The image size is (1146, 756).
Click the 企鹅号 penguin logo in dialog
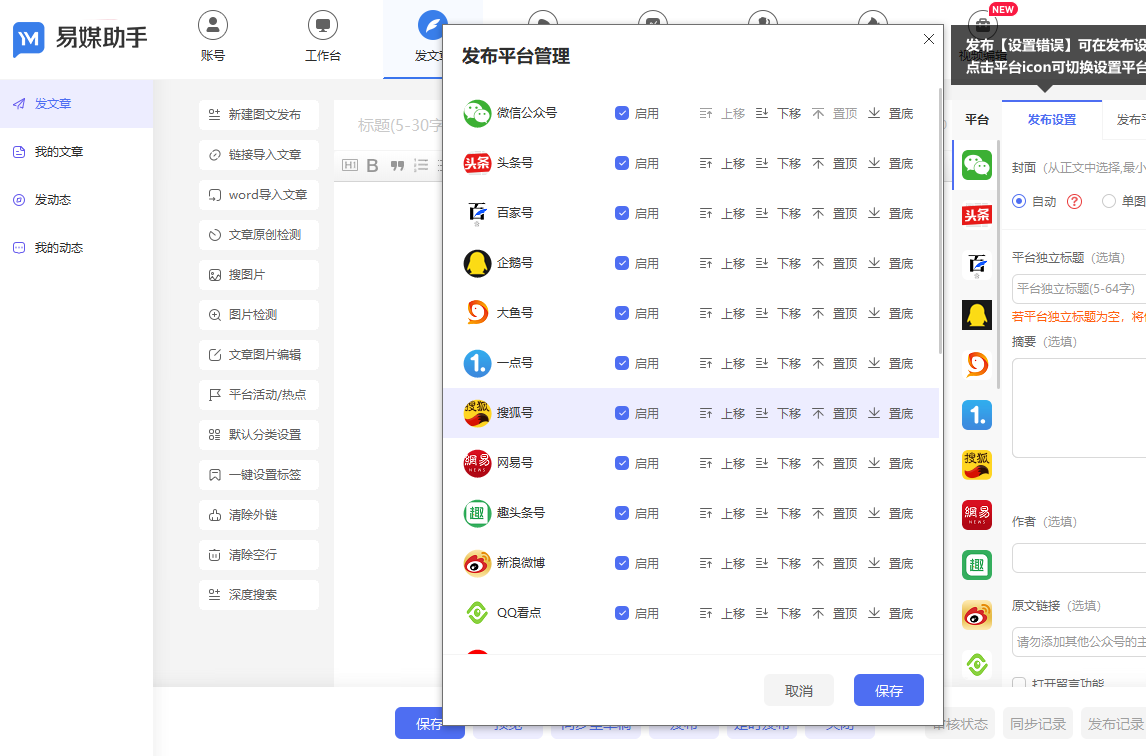pyautogui.click(x=477, y=263)
